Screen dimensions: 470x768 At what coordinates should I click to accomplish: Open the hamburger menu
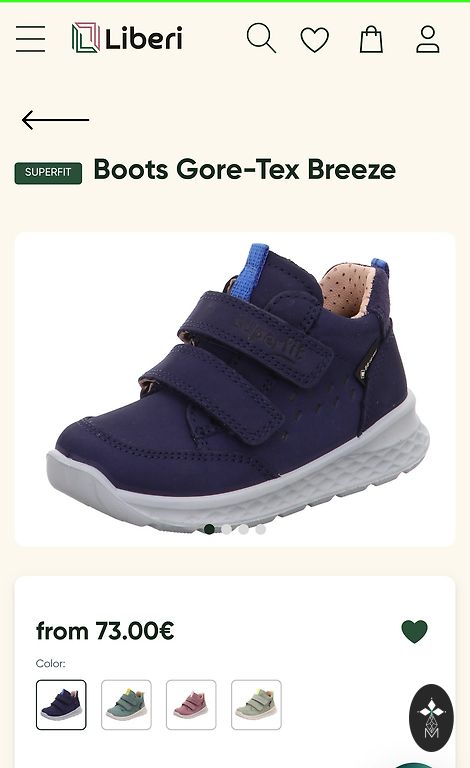pyautogui.click(x=30, y=39)
